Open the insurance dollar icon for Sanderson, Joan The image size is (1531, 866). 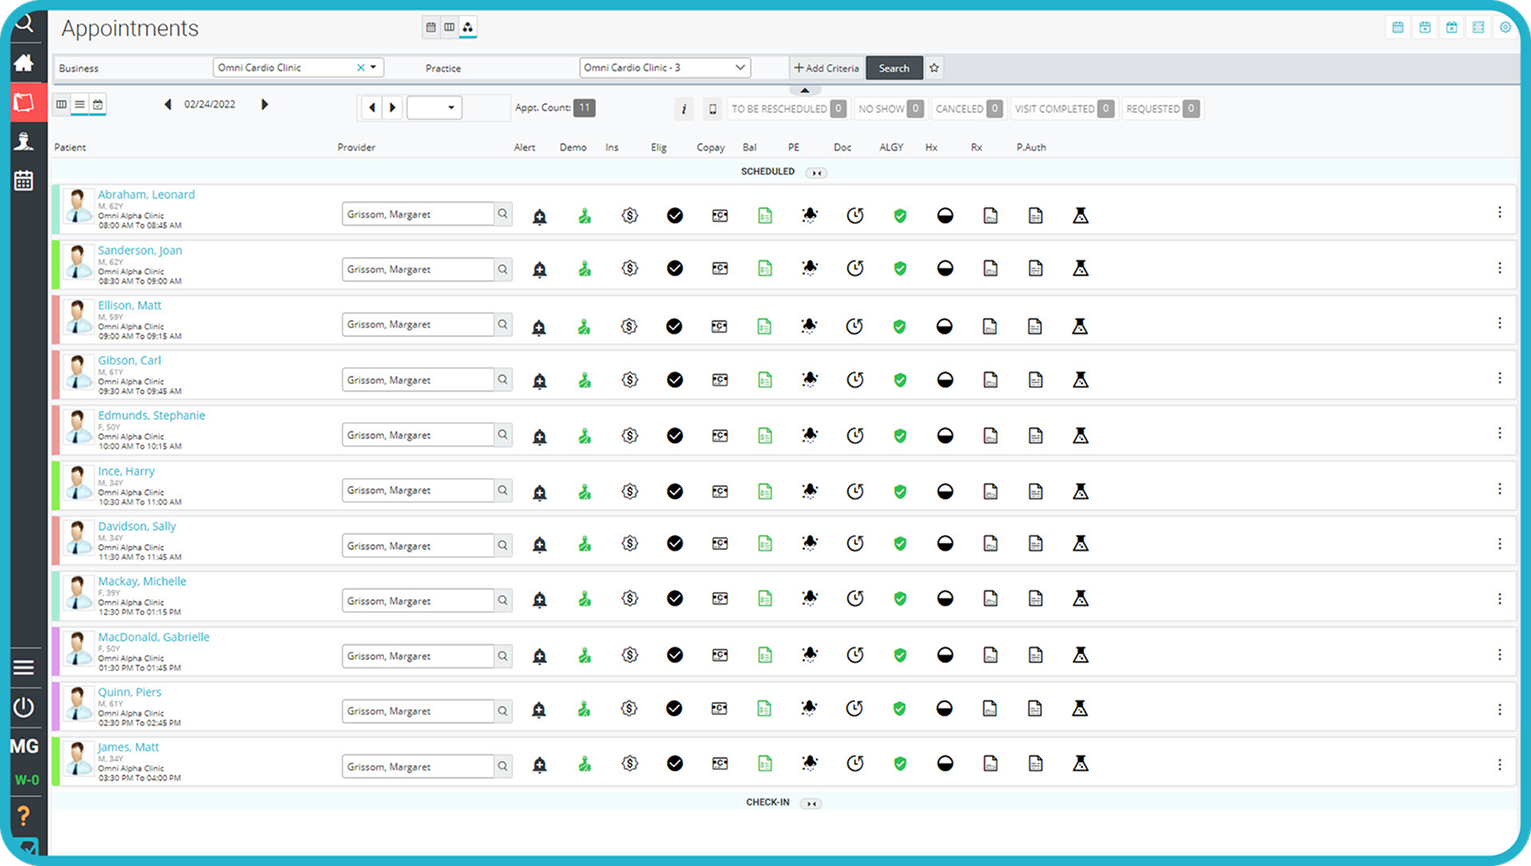click(x=629, y=269)
